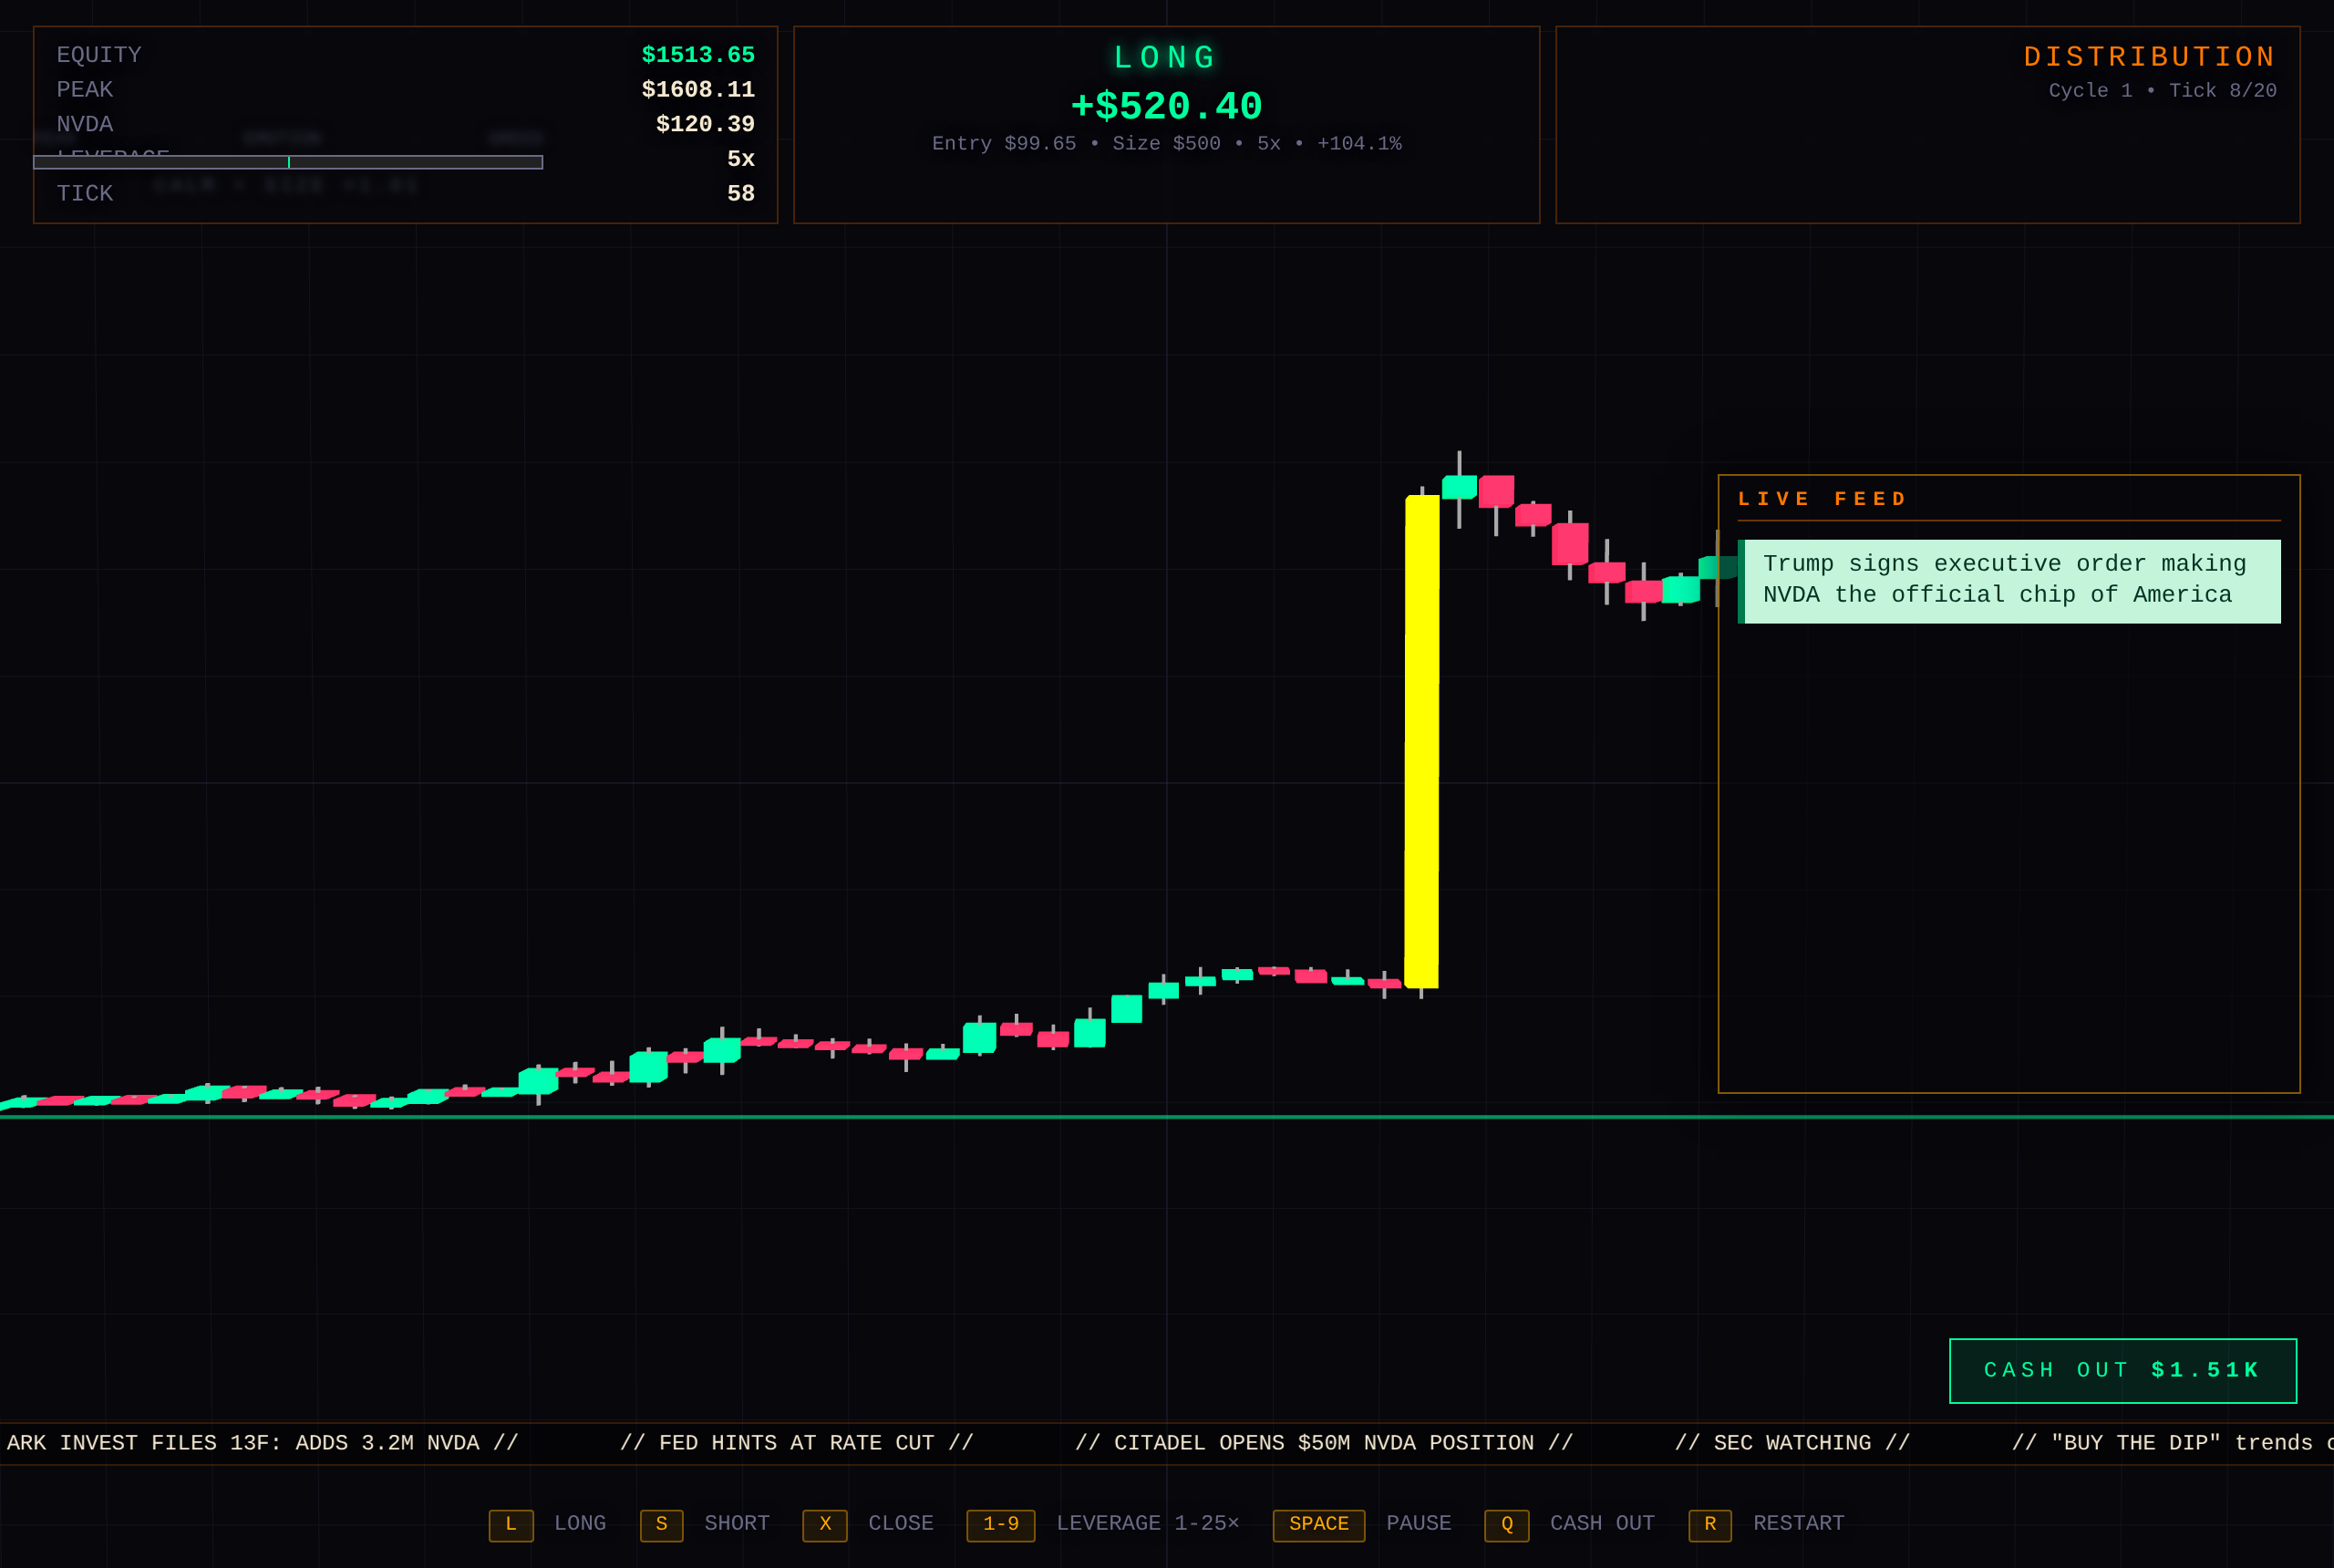Click the R key hint to restart
This screenshot has width=2334, height=1568.
(1710, 1524)
